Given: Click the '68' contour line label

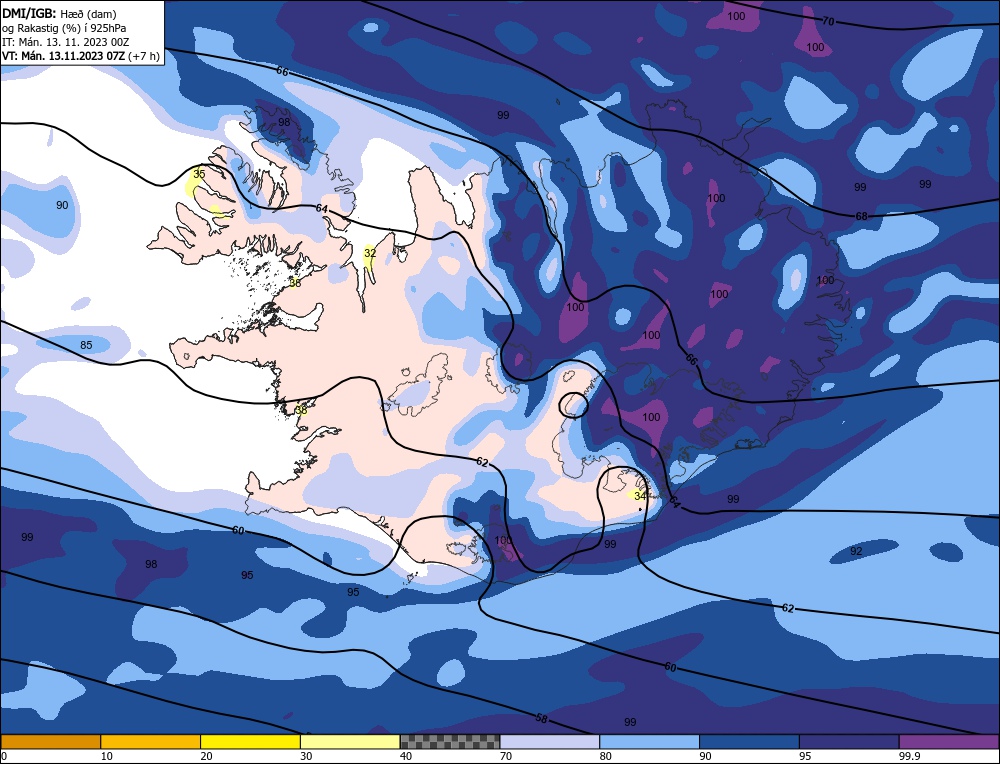Looking at the screenshot, I should (x=862, y=216).
